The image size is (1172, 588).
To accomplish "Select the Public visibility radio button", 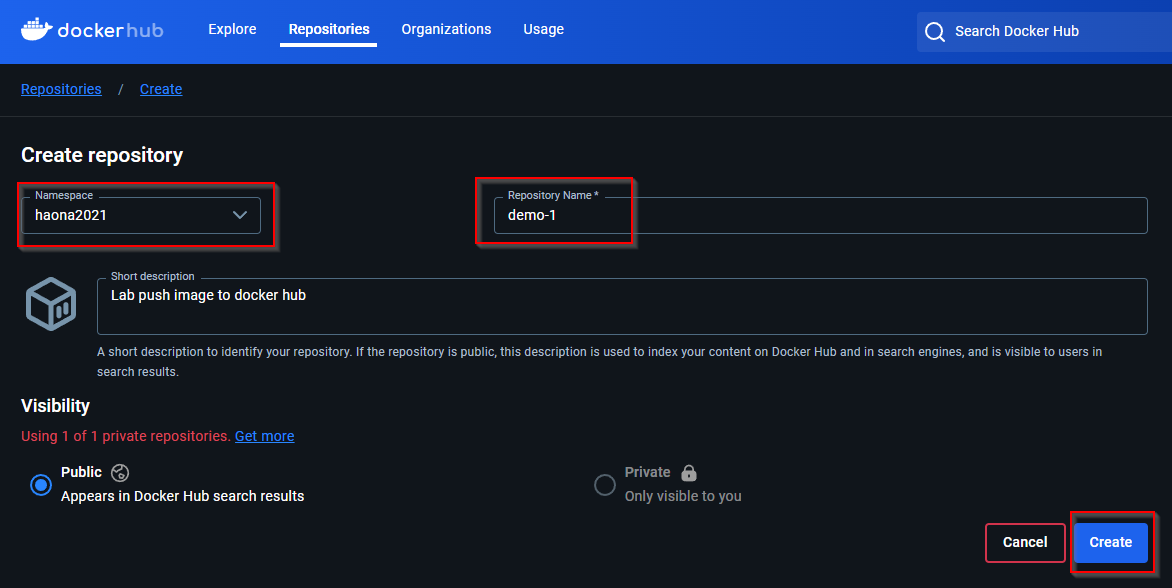I will [40, 485].
